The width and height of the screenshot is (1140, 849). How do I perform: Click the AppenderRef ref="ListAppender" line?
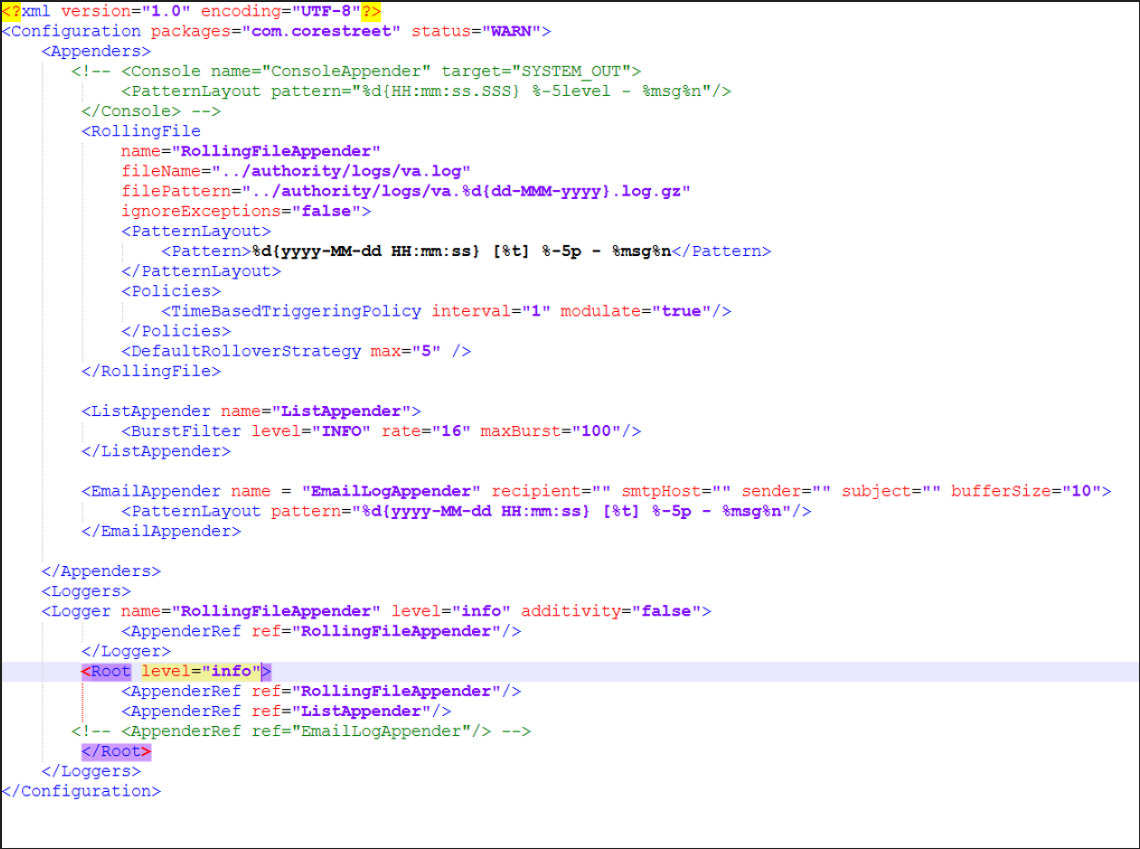coord(285,711)
